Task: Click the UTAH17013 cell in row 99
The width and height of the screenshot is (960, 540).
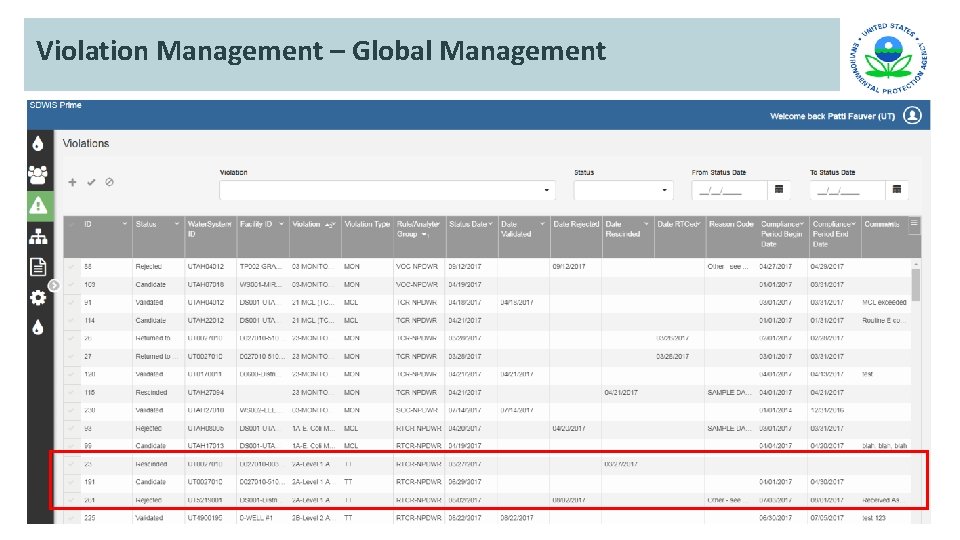Action: tap(206, 446)
